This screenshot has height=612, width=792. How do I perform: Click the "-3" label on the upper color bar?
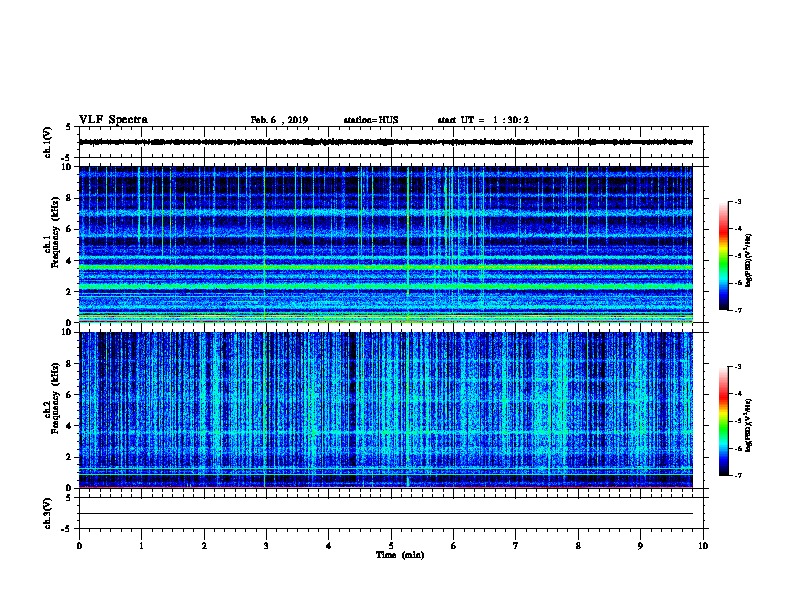click(x=737, y=201)
